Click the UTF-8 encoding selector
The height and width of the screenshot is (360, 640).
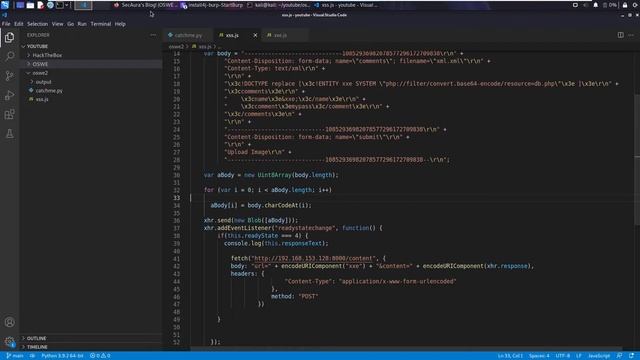point(562,356)
